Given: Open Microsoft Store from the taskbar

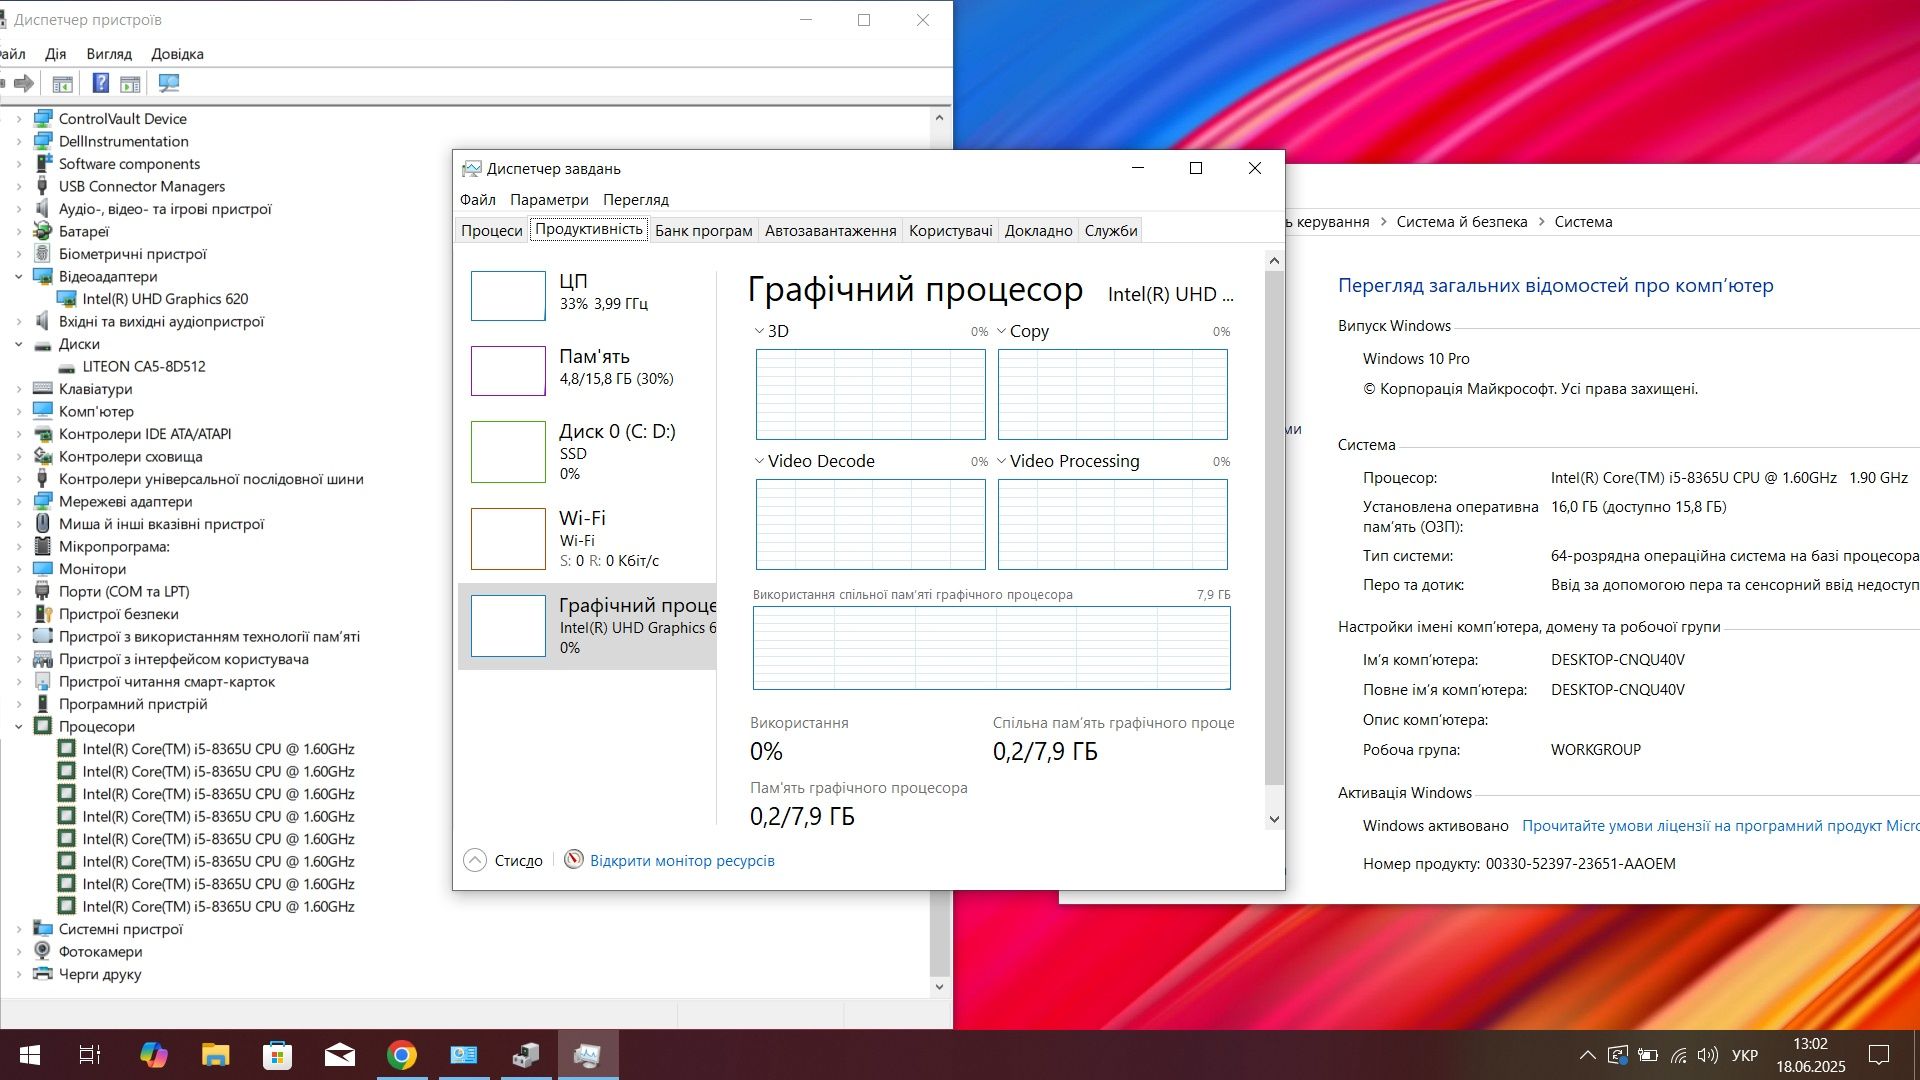Looking at the screenshot, I should [277, 1055].
